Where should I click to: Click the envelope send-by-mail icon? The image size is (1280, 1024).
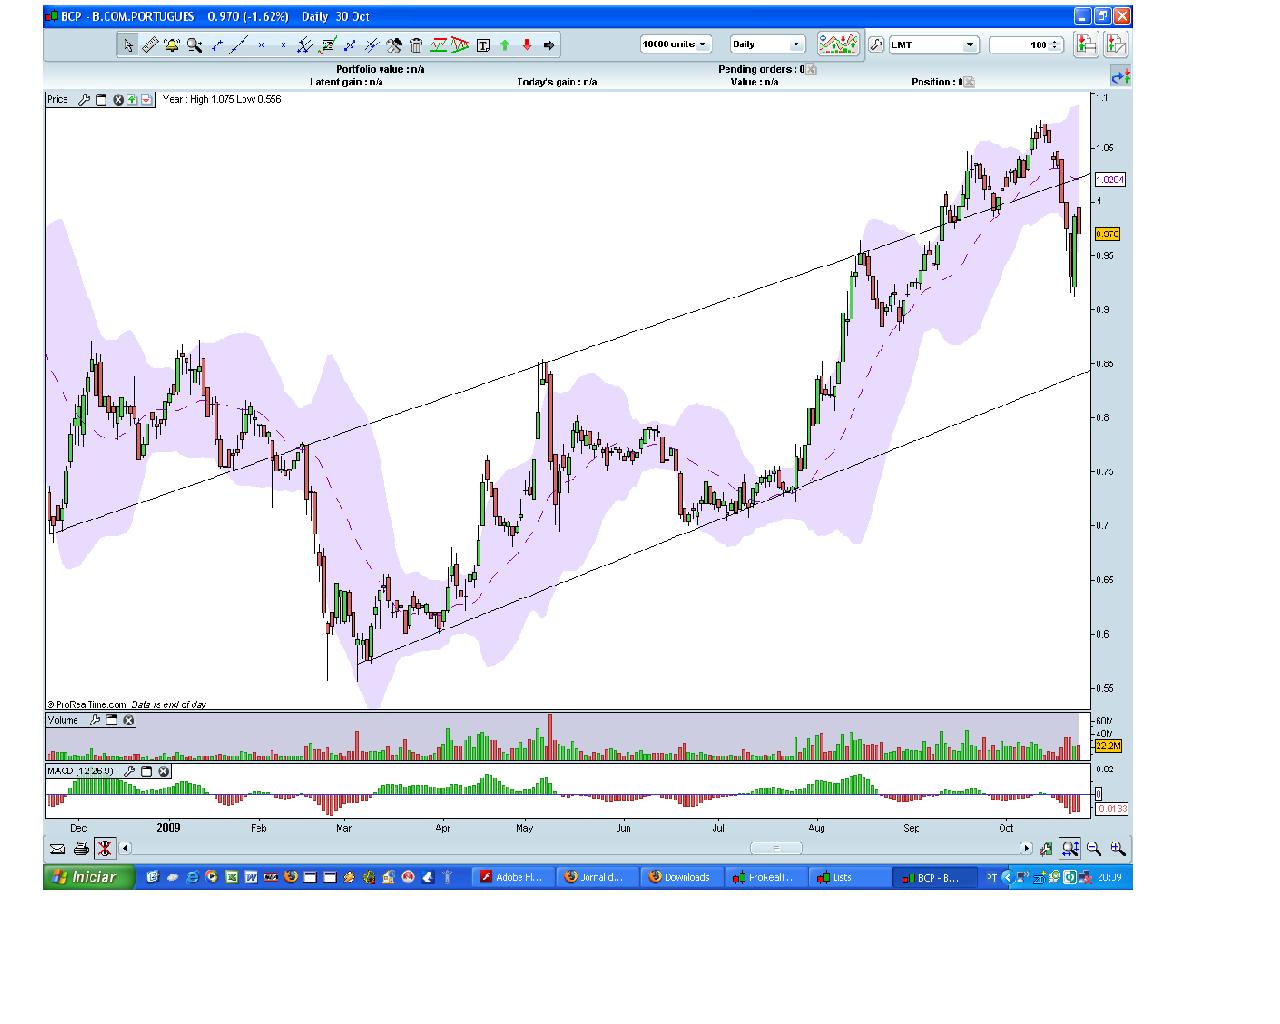[57, 849]
